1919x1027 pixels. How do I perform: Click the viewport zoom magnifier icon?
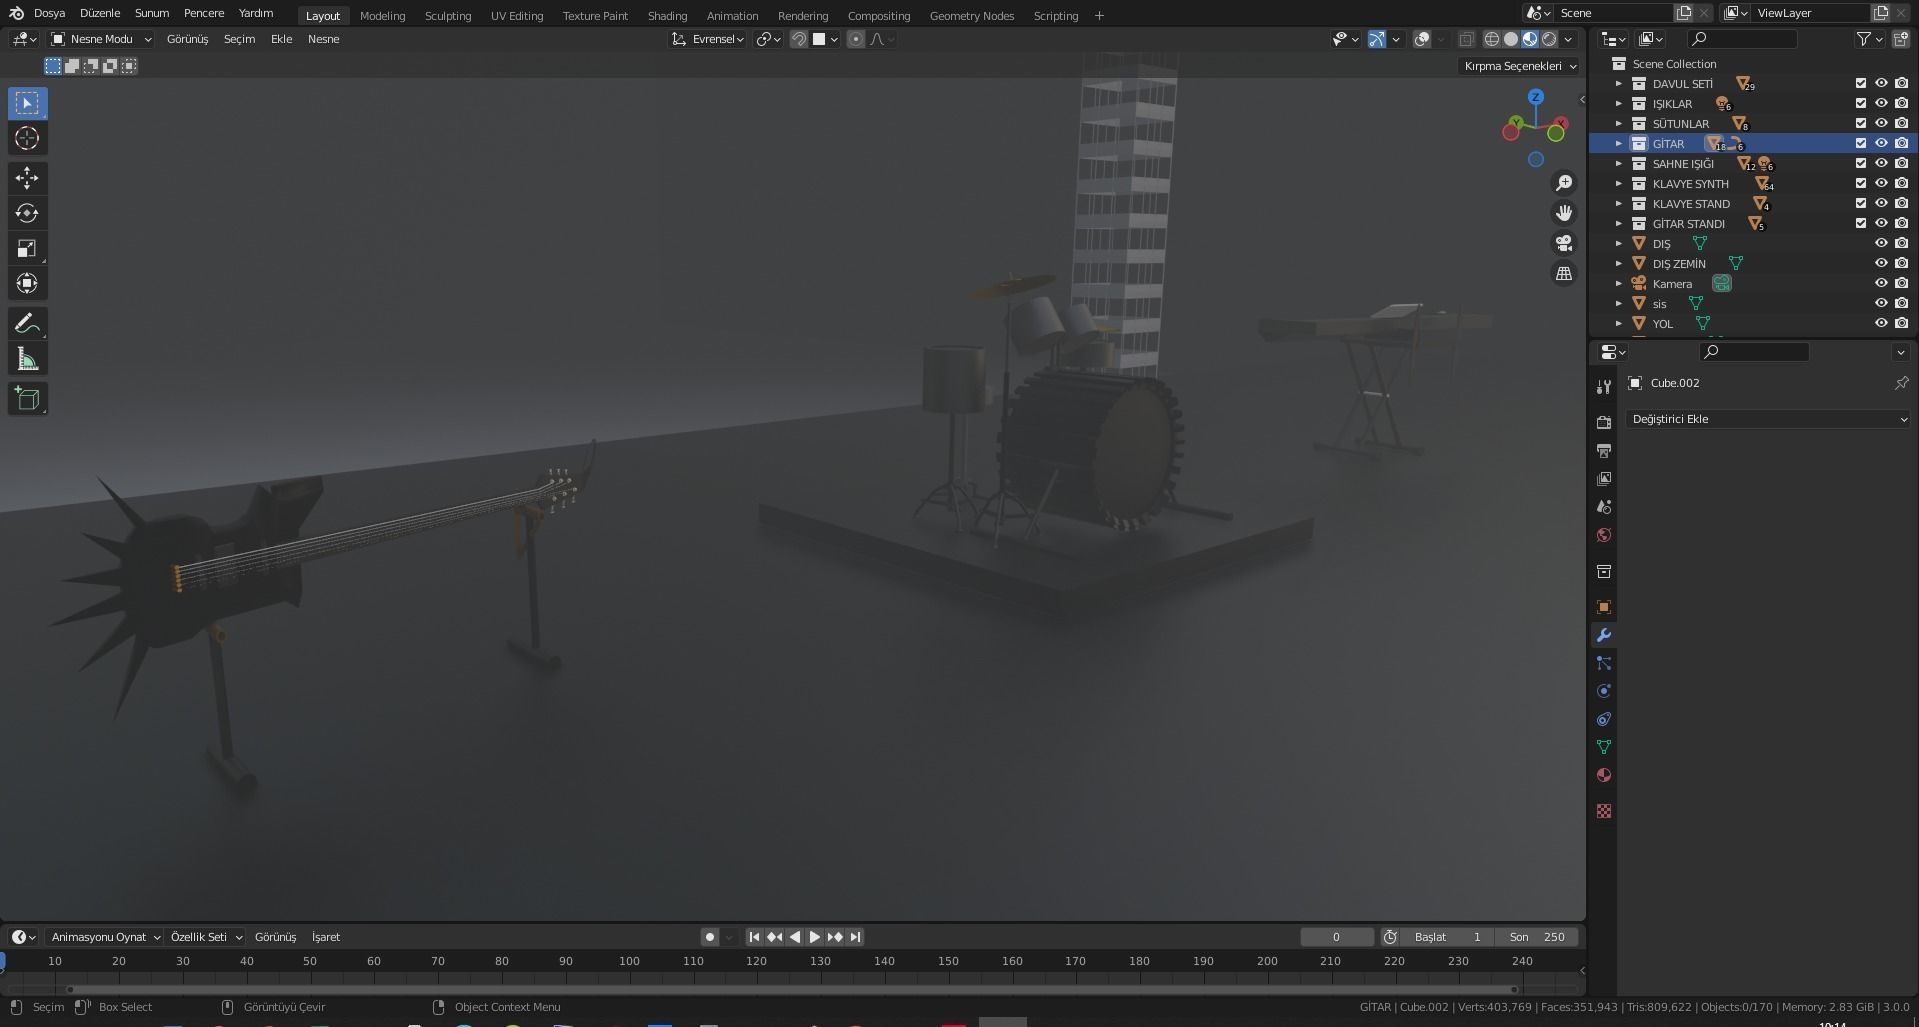click(1564, 183)
